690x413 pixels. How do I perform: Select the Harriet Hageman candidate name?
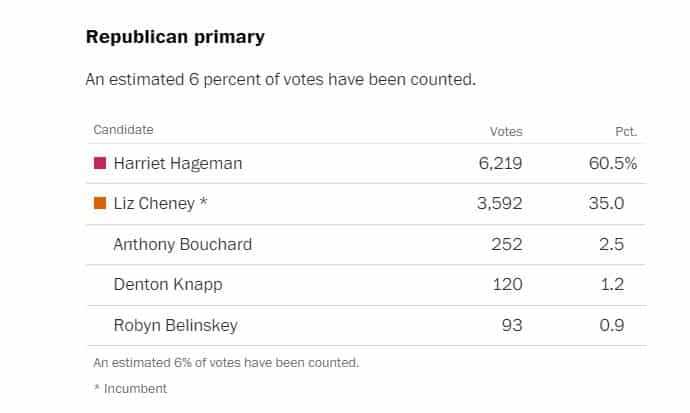pyautogui.click(x=178, y=164)
